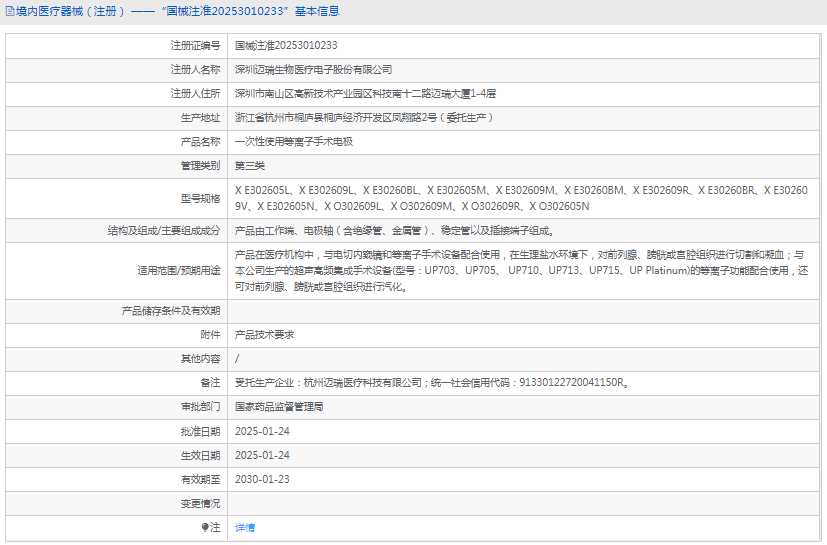827x545 pixels.
Task: Click the 批准日期 label
Action: point(200,431)
